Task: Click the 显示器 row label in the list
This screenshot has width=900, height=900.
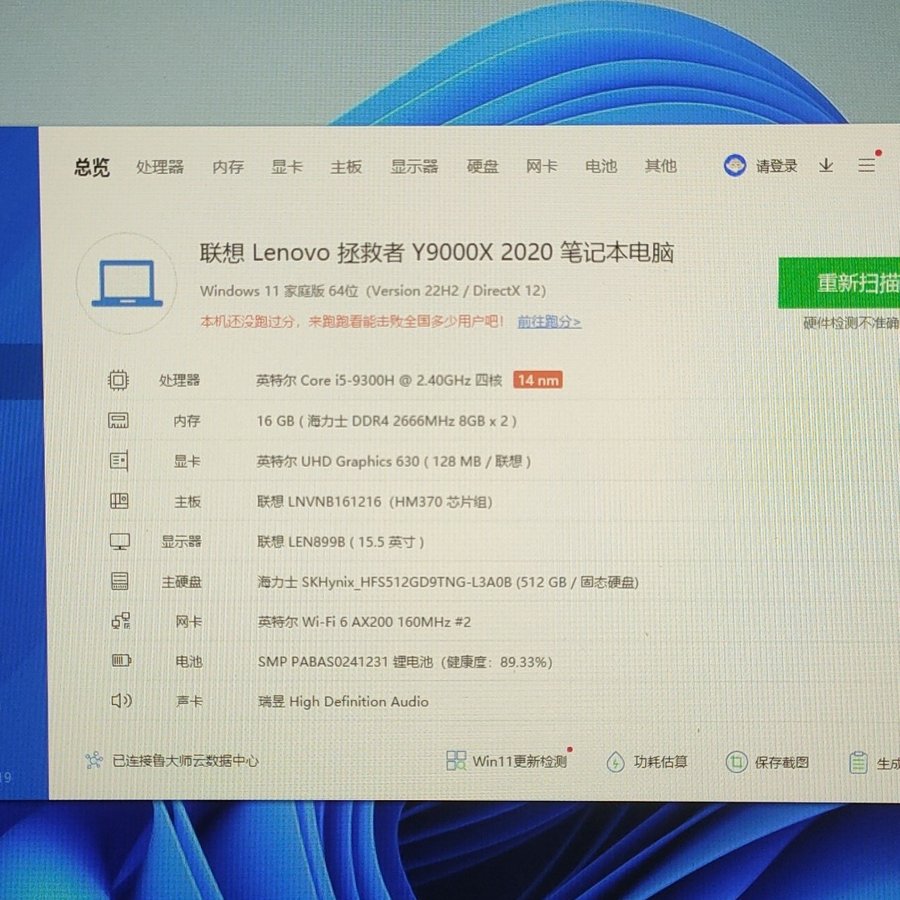Action: click(181, 542)
